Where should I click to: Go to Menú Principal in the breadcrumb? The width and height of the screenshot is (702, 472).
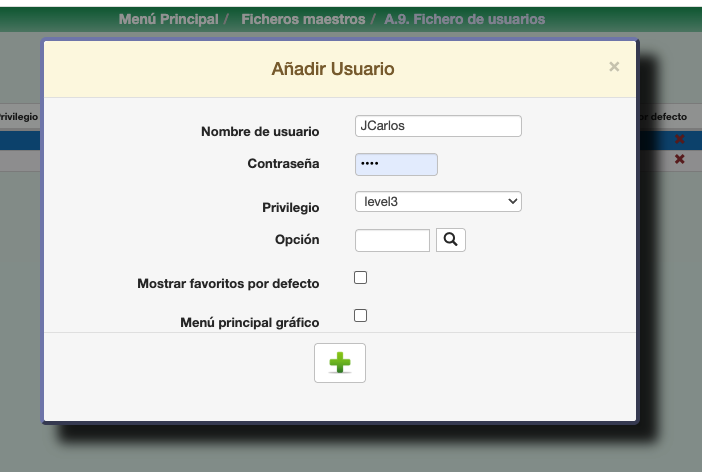click(x=168, y=20)
